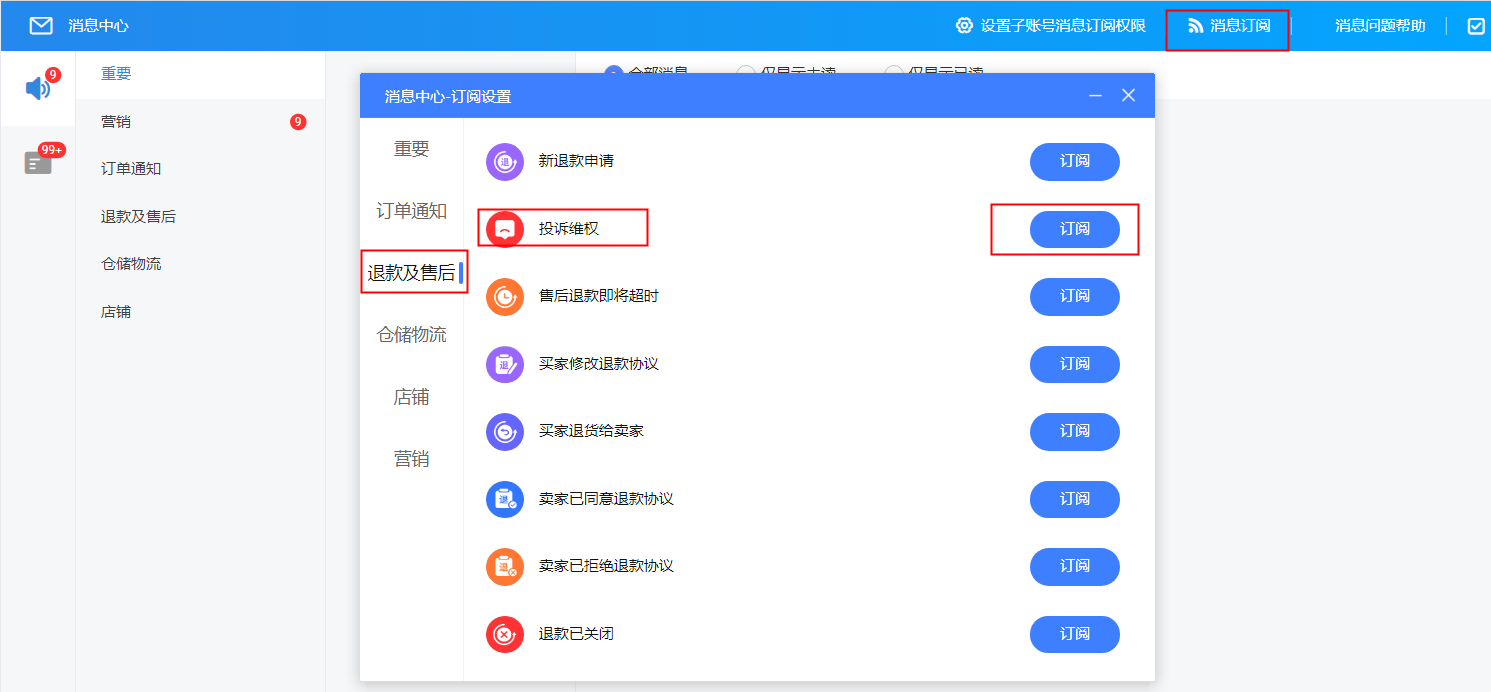Open 消息订阅 in the top bar
The width and height of the screenshot is (1491, 692).
pyautogui.click(x=1240, y=26)
